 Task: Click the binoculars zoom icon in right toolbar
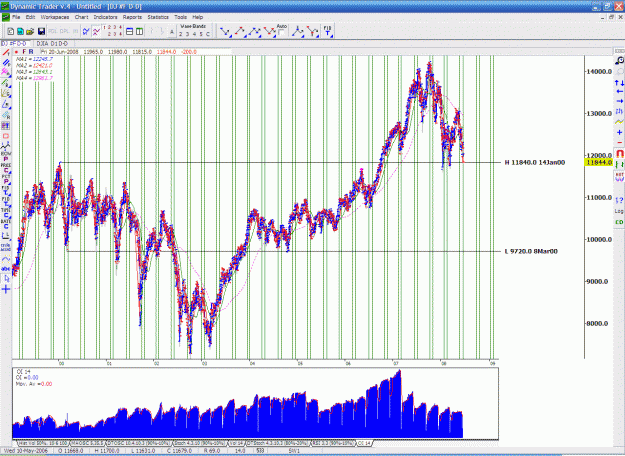point(619,61)
